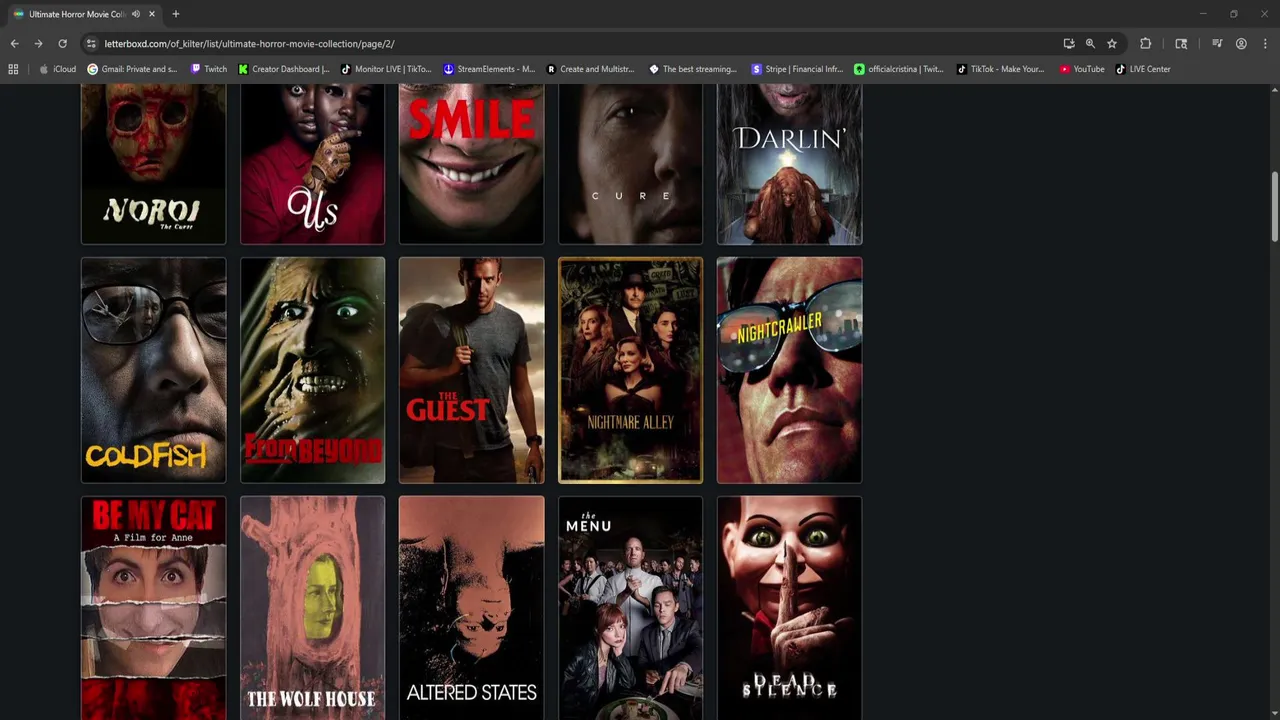Image resolution: width=1280 pixels, height=720 pixels.
Task: Open the zoom magnifier icon in address bar
Action: coord(1090,44)
